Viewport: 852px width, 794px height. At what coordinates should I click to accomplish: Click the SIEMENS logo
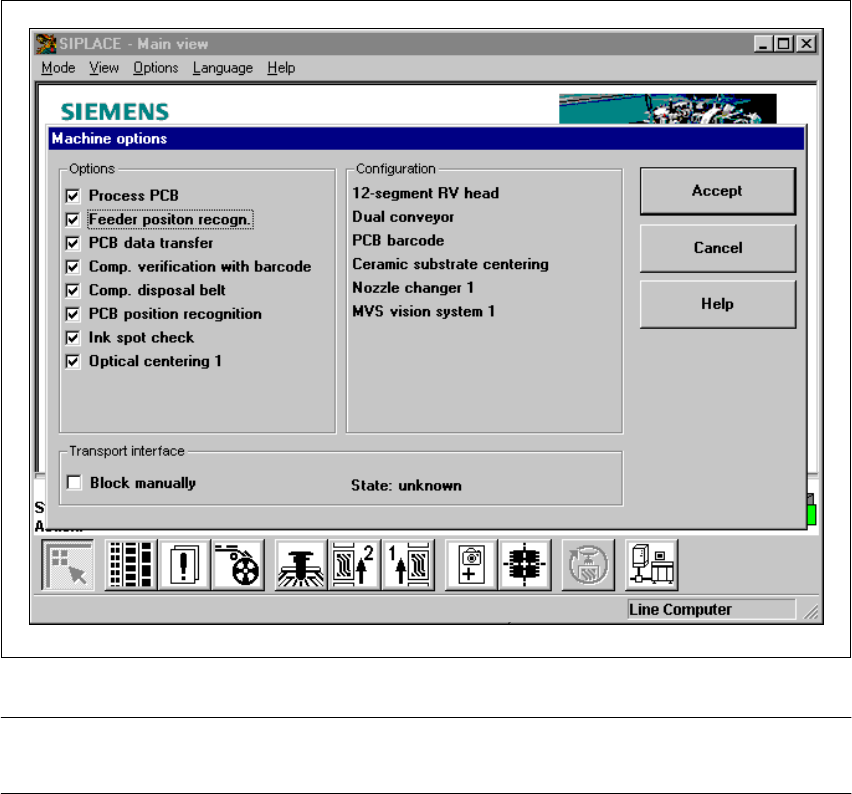point(115,111)
